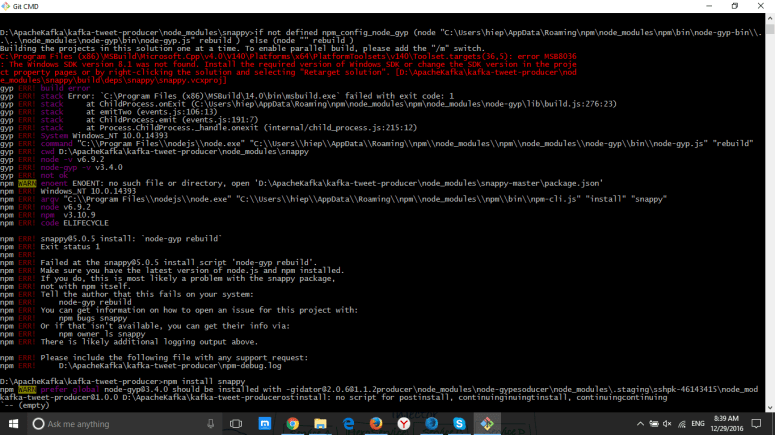Open File Explorer from the taskbar
Viewport: 775px width, 435px height.
click(320, 424)
